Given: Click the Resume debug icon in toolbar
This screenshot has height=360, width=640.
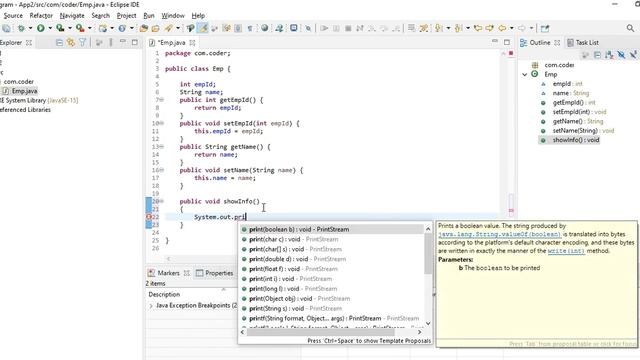Looking at the screenshot, I should point(324,28).
